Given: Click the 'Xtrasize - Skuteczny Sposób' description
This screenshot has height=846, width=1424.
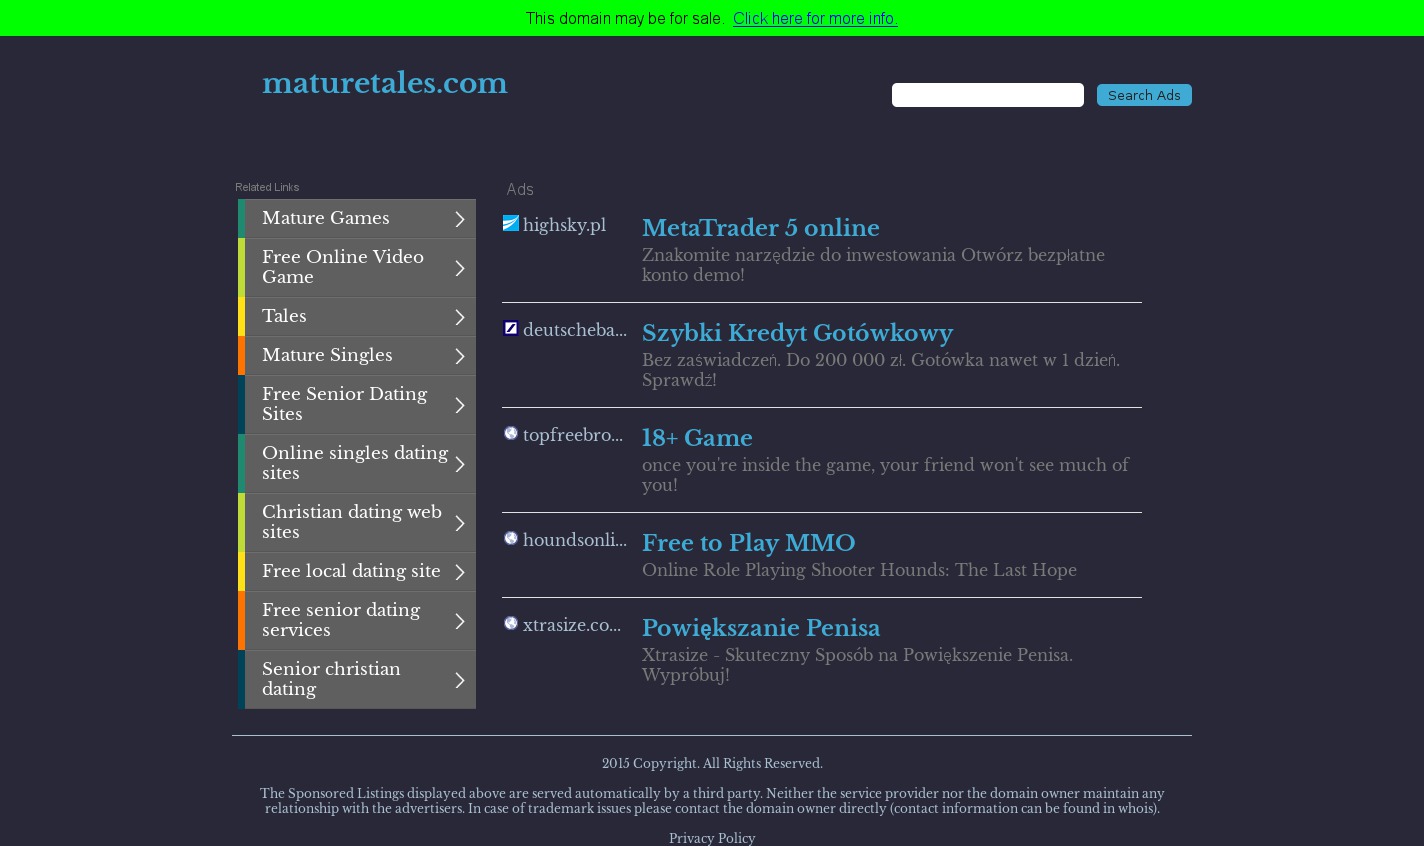Looking at the screenshot, I should (x=857, y=665).
